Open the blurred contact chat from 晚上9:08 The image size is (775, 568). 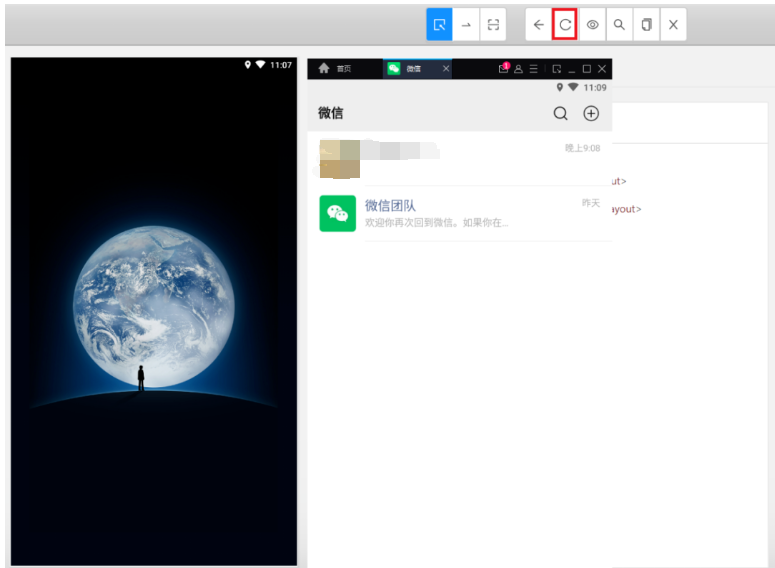pos(460,159)
